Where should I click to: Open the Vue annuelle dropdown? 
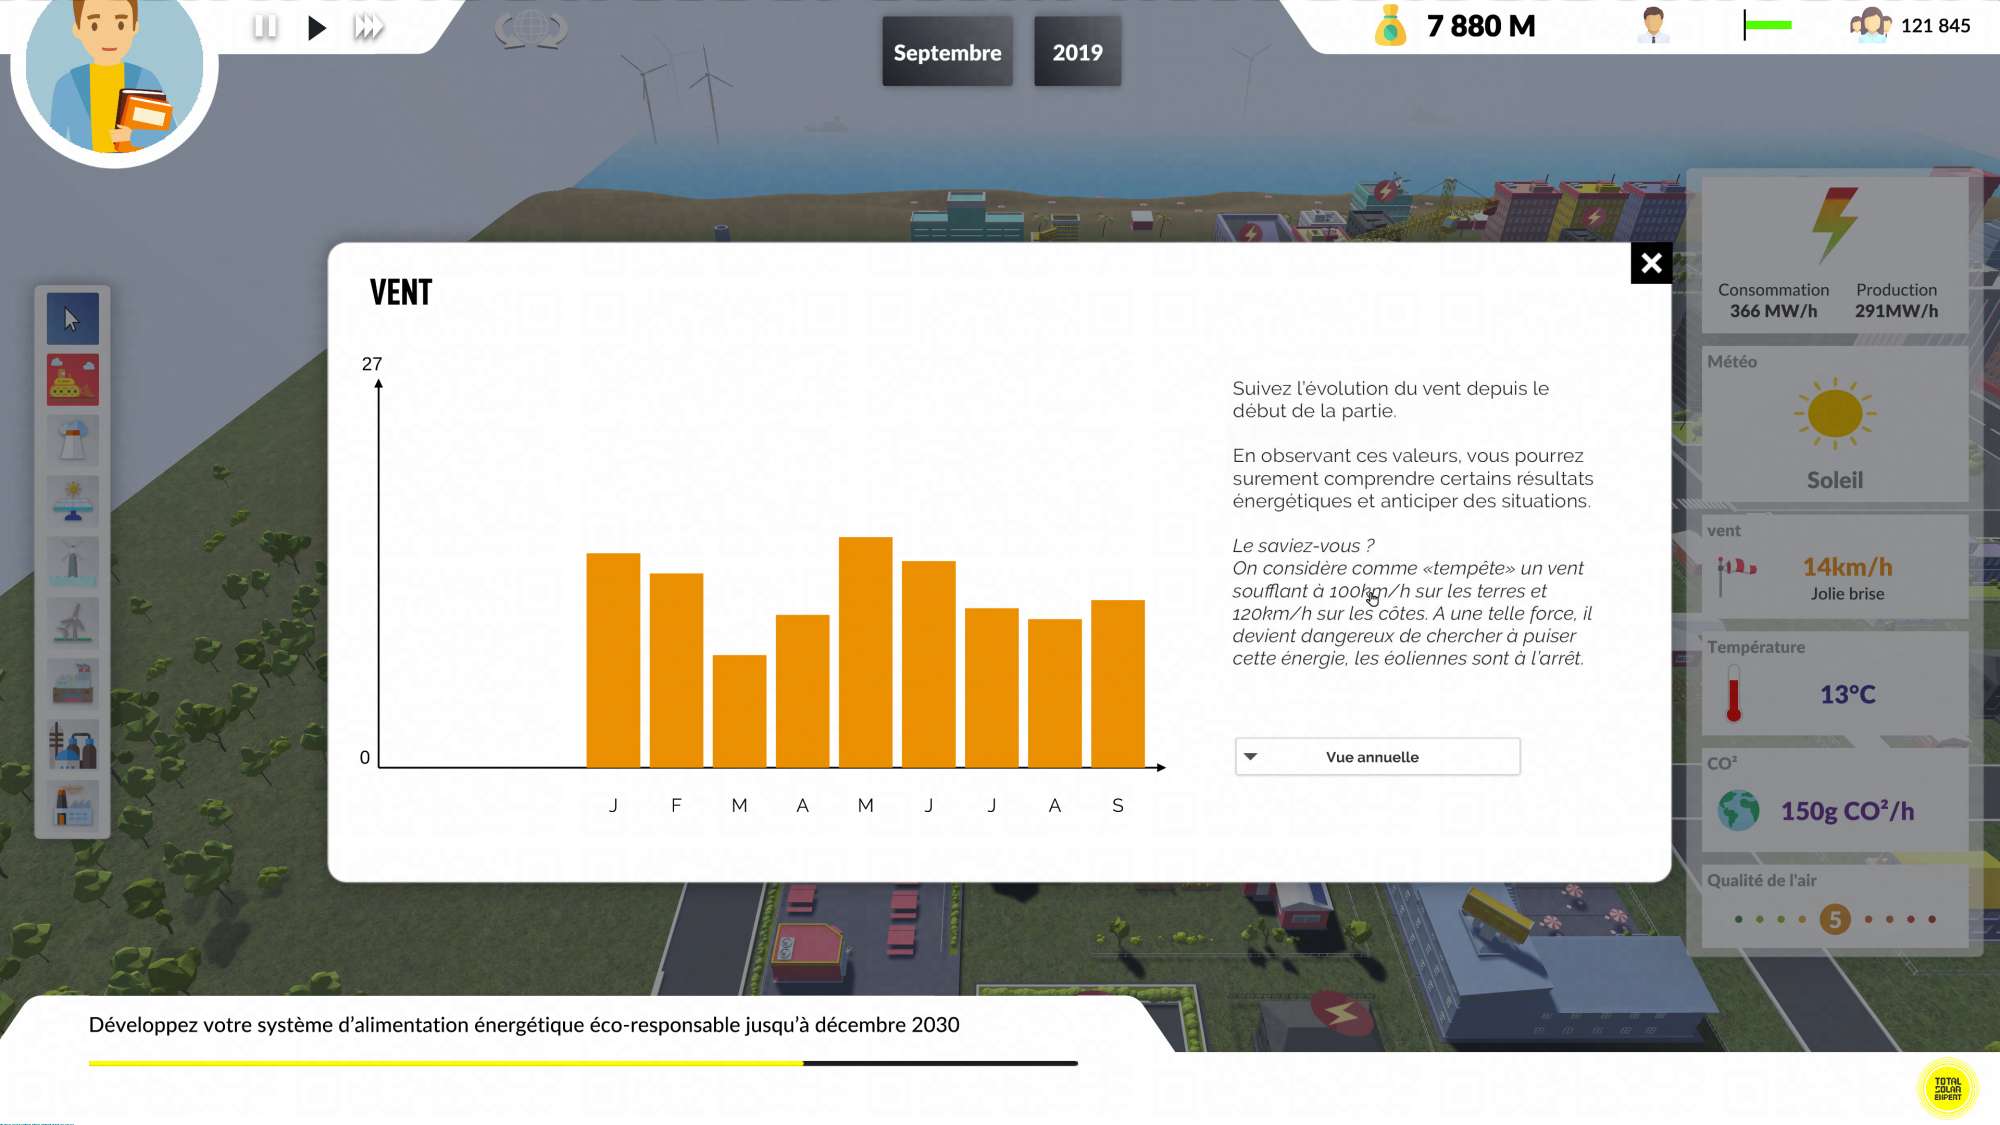pyautogui.click(x=1377, y=757)
